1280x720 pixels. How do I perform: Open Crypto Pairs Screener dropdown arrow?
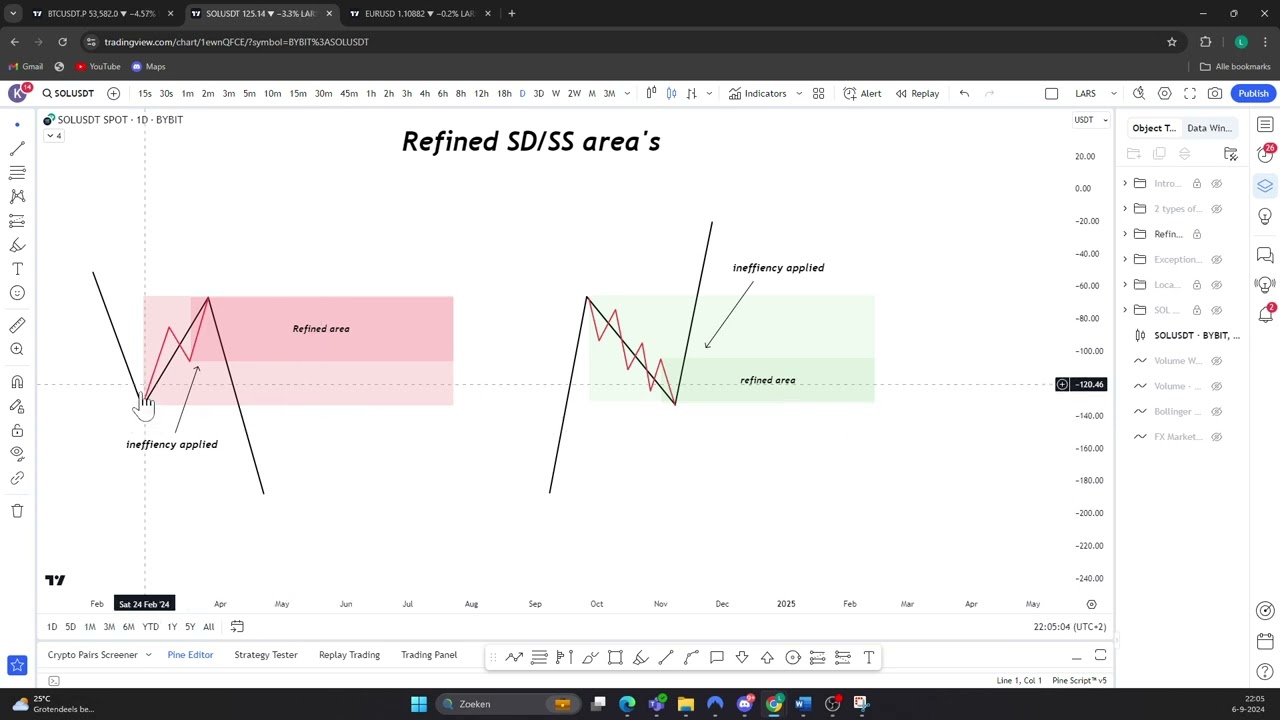click(x=148, y=655)
